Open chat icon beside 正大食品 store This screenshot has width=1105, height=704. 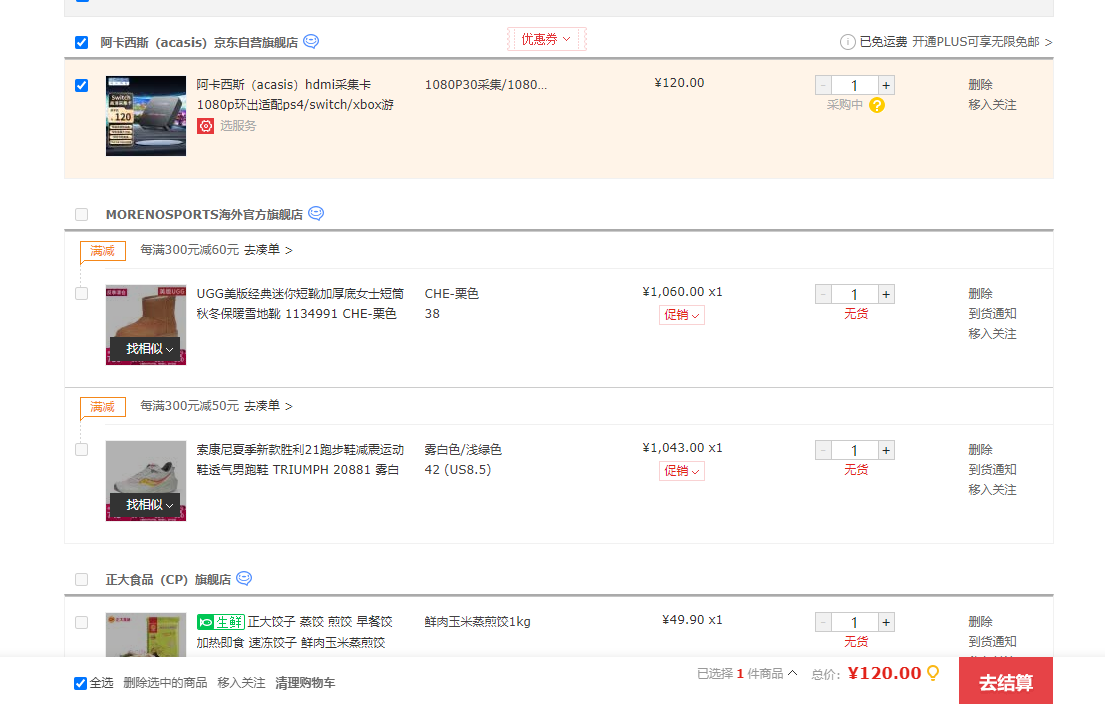tap(244, 579)
